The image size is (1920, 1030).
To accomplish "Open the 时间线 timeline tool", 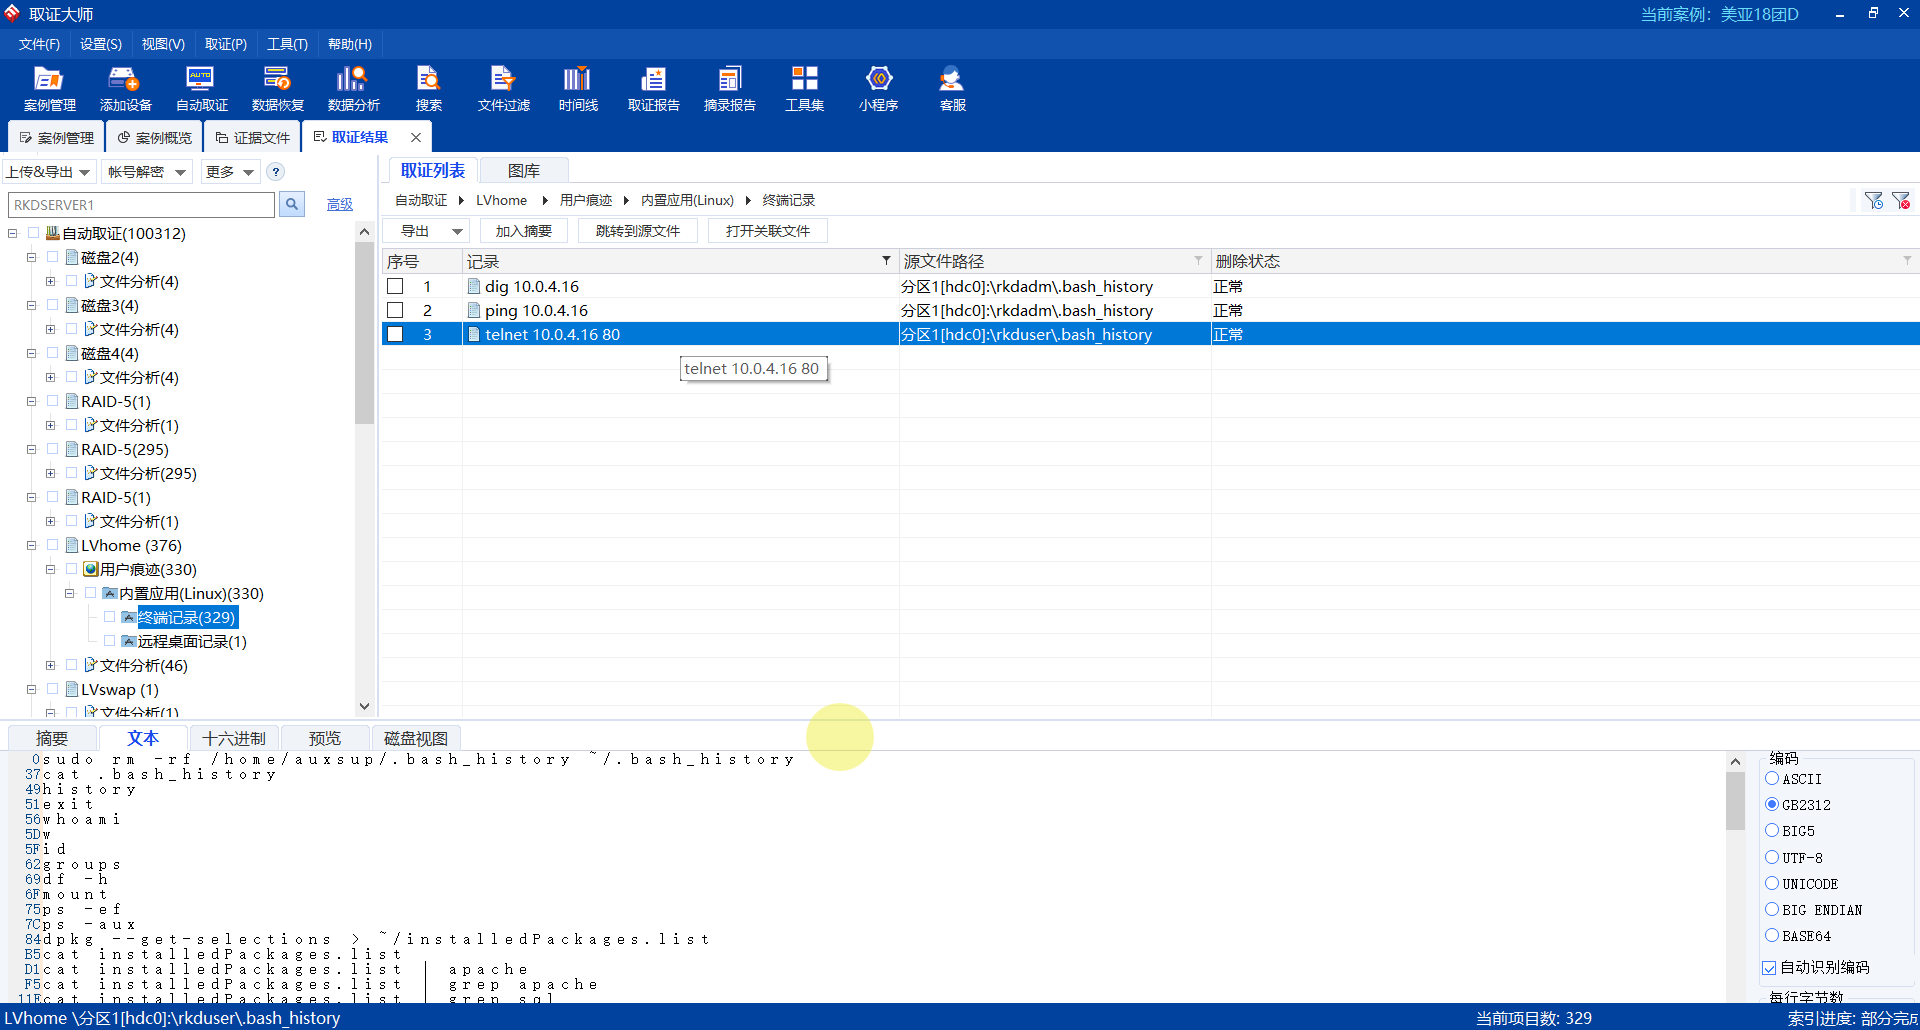I will 578,88.
